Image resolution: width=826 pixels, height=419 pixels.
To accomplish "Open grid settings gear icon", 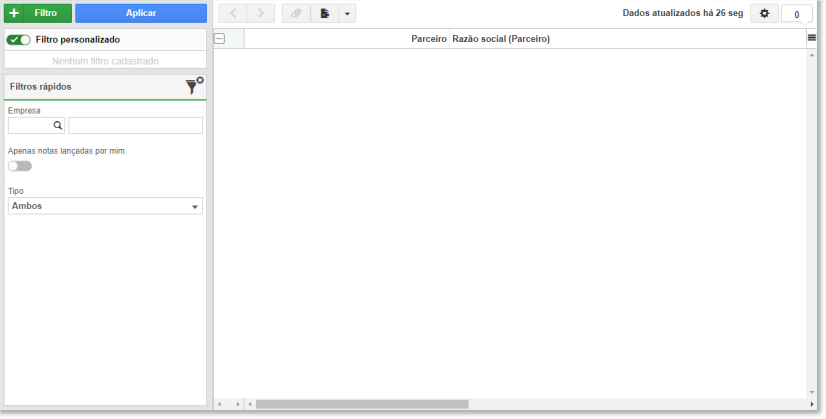I will (x=764, y=13).
